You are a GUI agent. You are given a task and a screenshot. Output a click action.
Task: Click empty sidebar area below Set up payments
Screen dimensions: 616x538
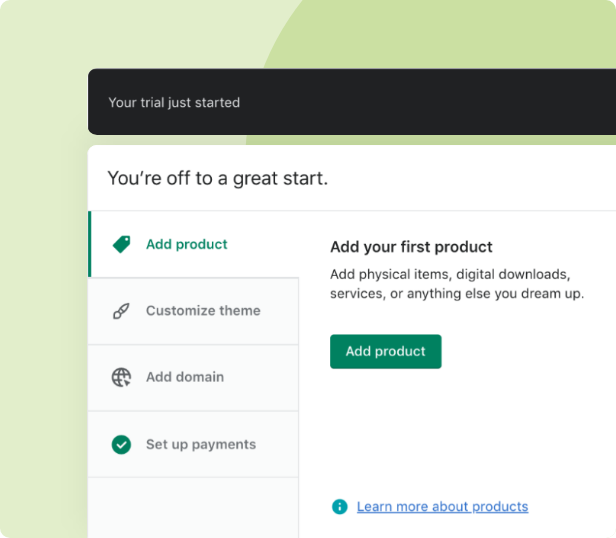pos(193,508)
